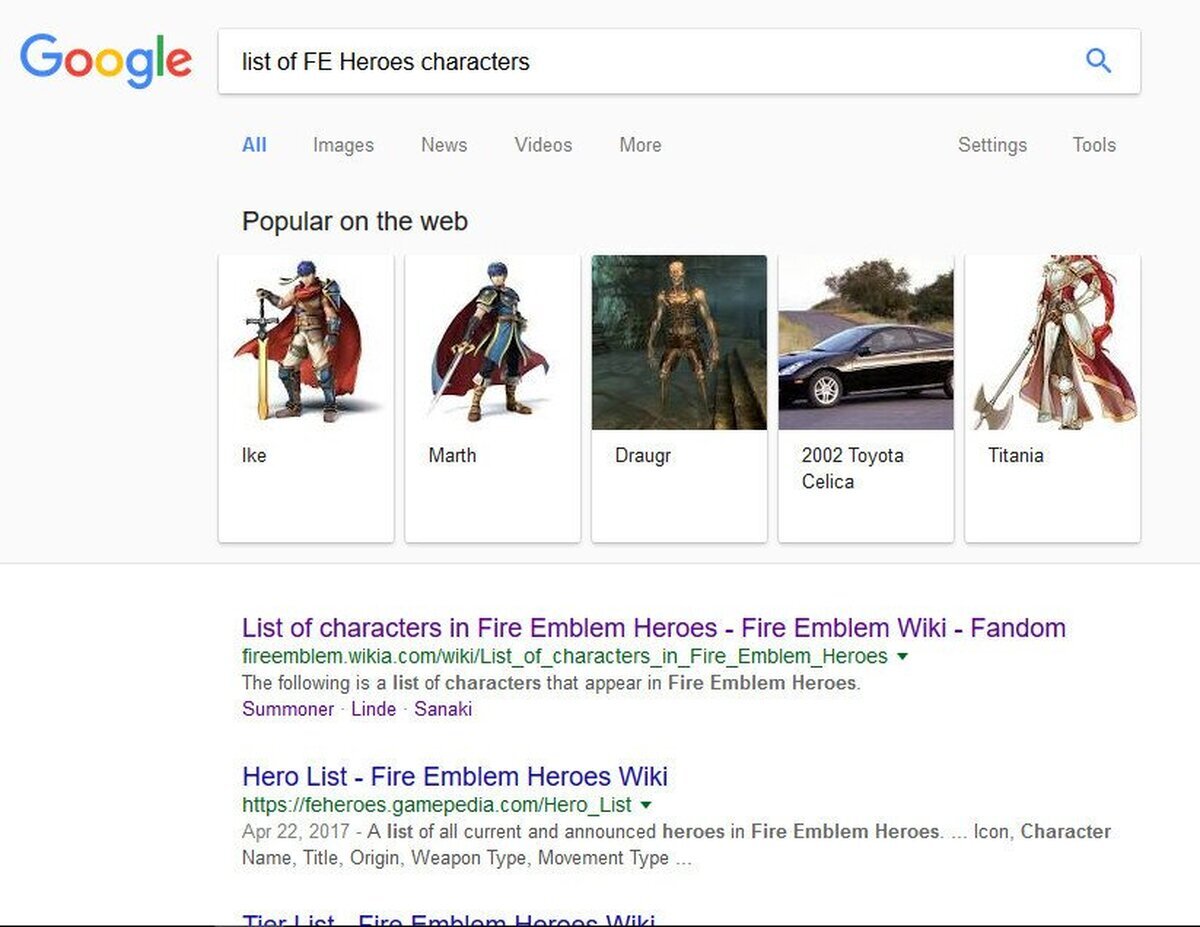Open the Titania character thumbnail
The height and width of the screenshot is (927, 1200).
1052,342
